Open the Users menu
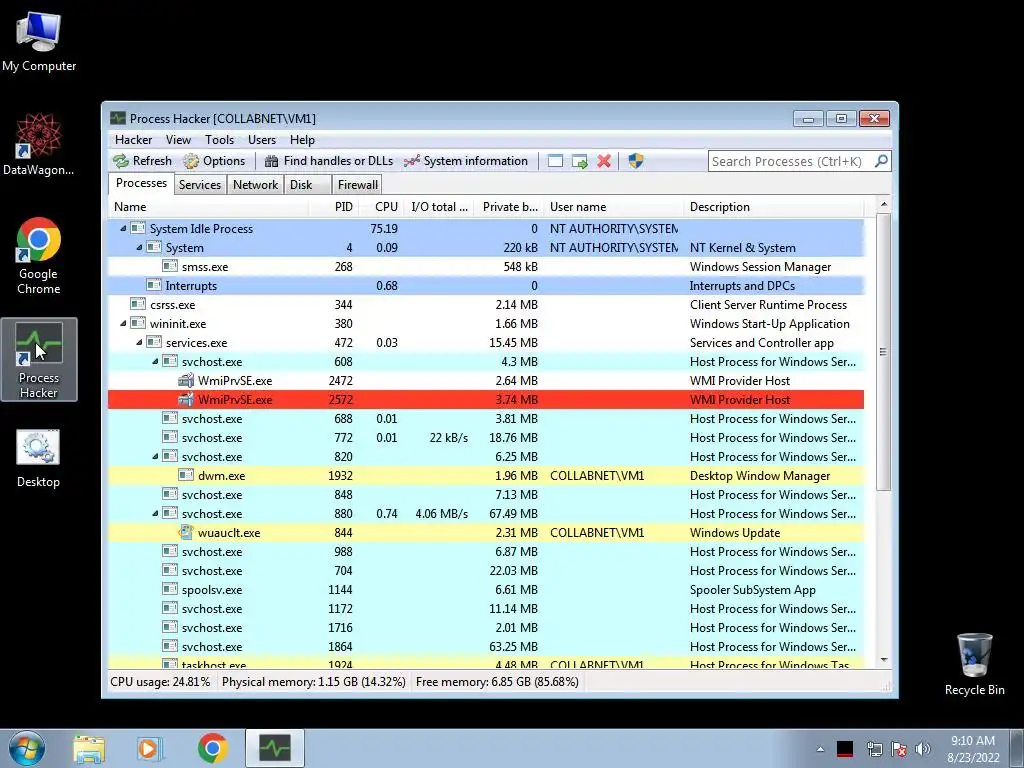The height and width of the screenshot is (768, 1024). (x=261, y=140)
